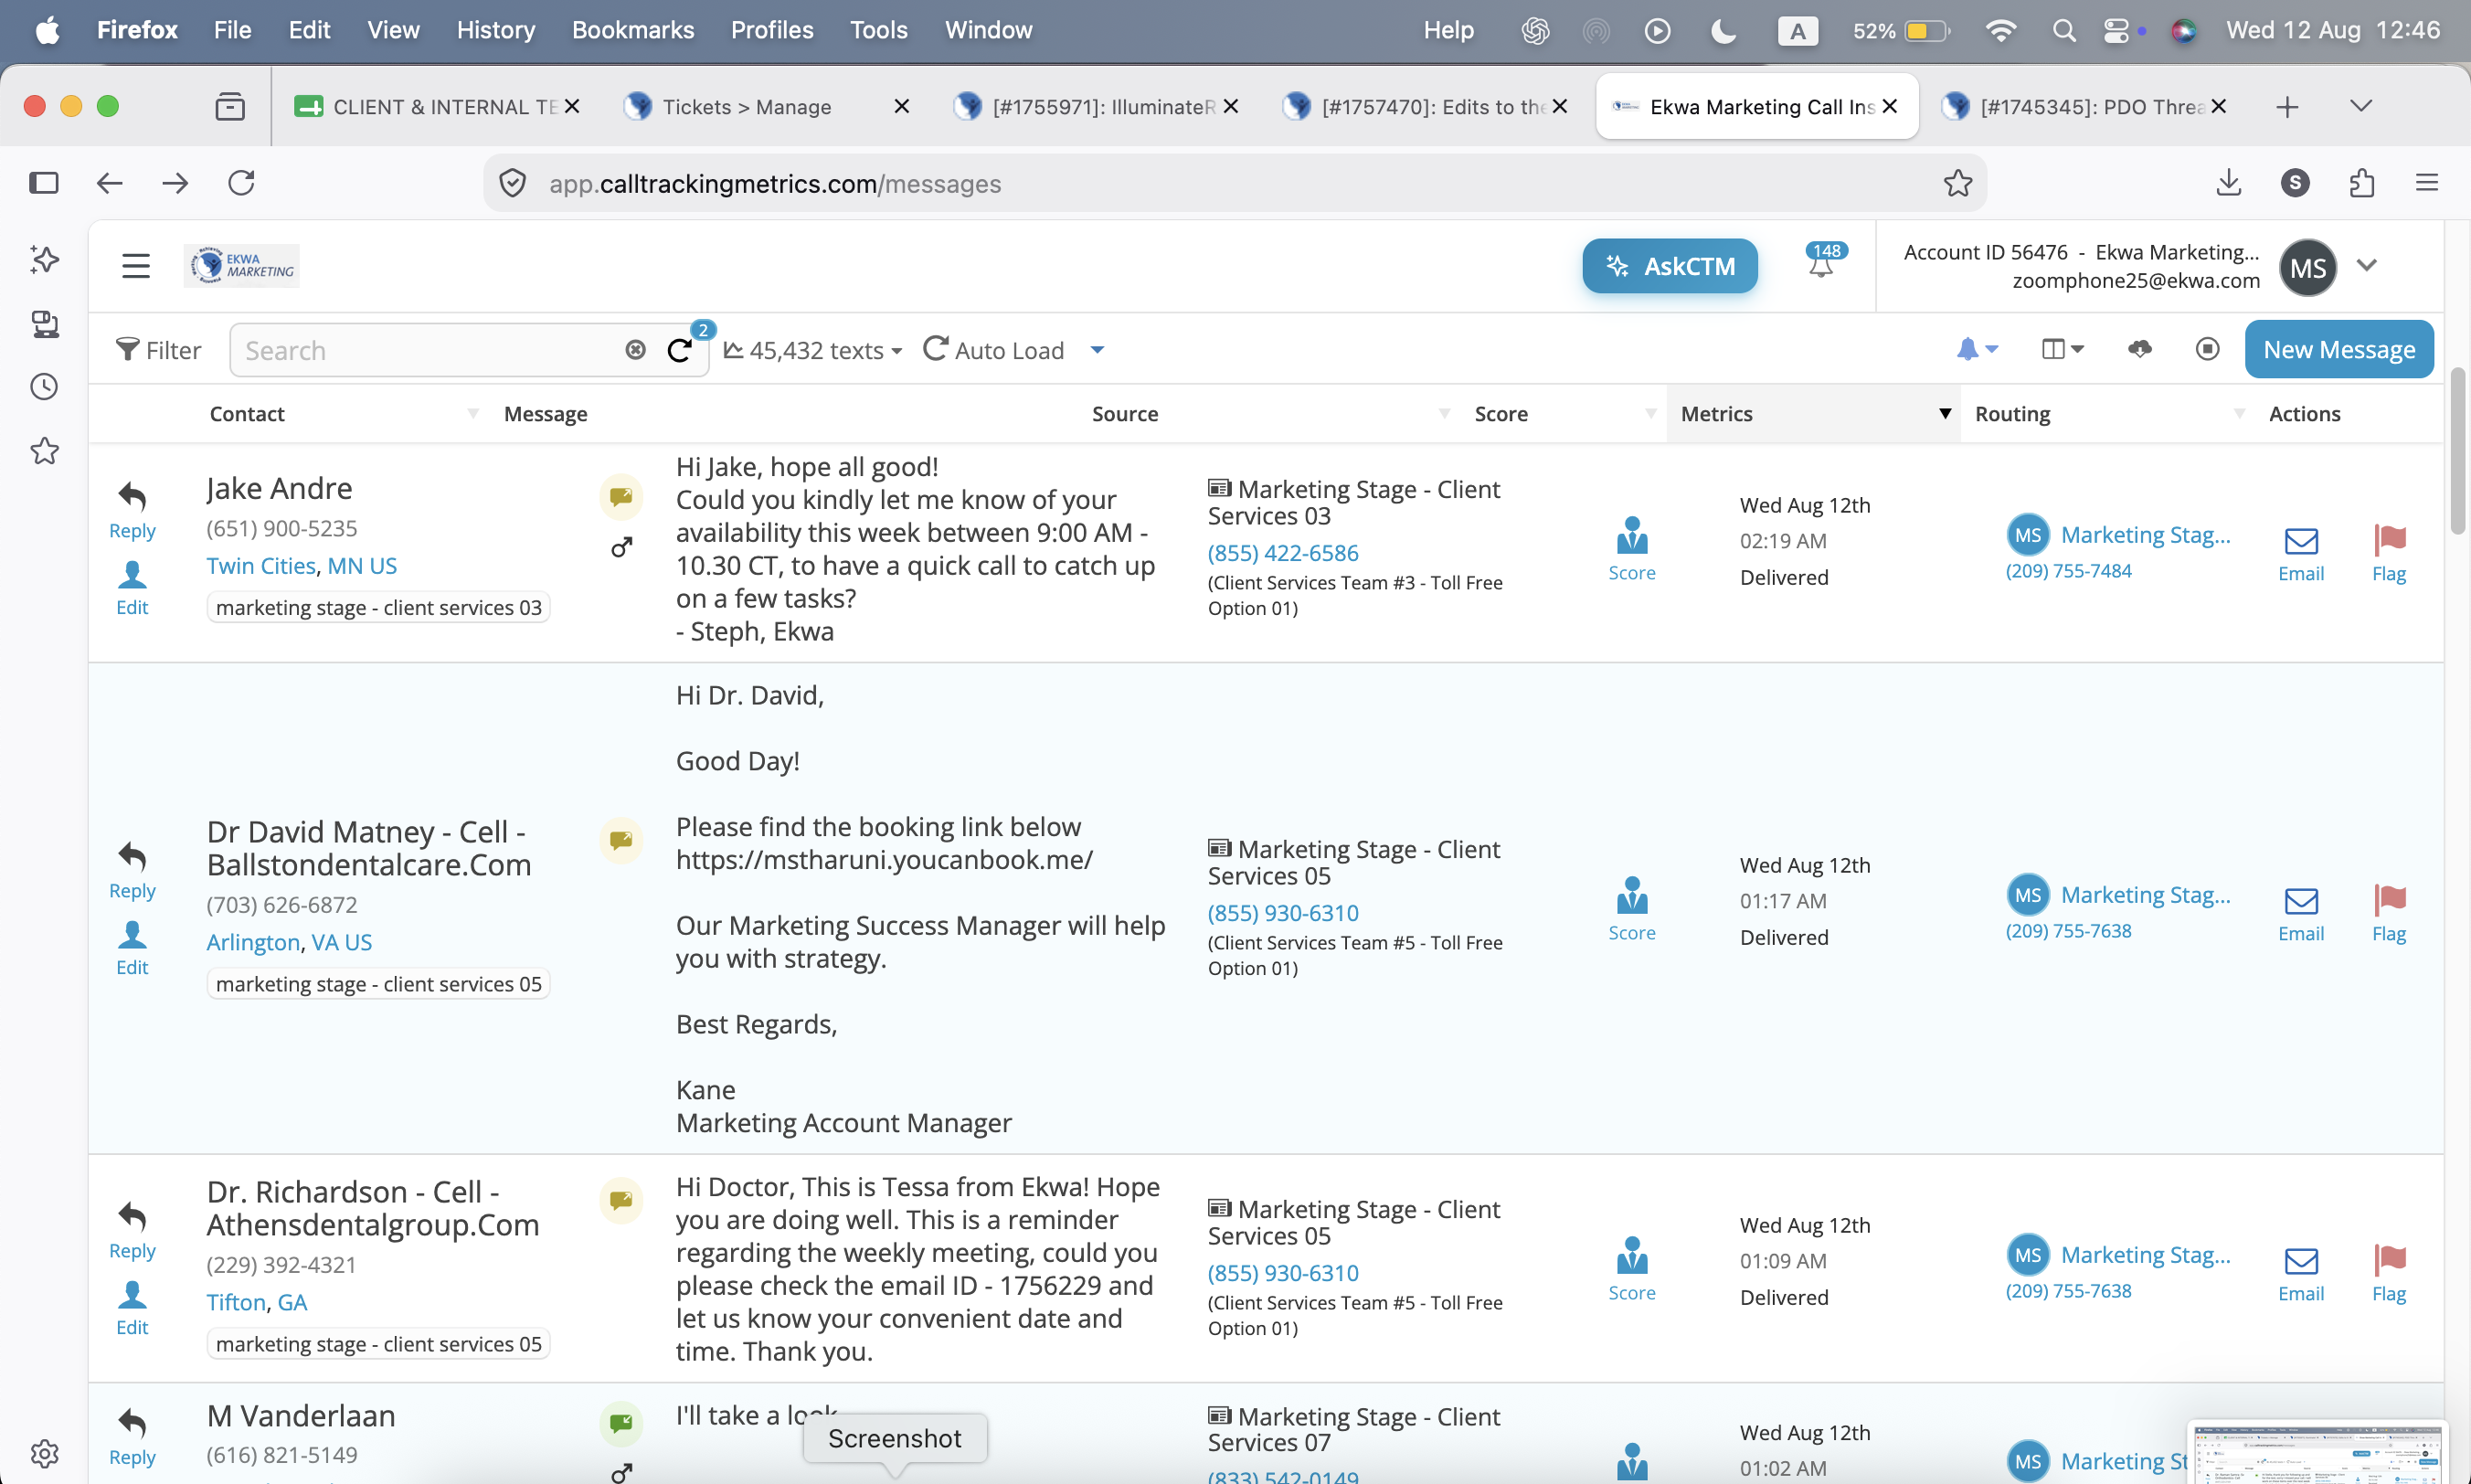The width and height of the screenshot is (2471, 1484).
Task: Click the cloud download export icon
Action: (2140, 349)
